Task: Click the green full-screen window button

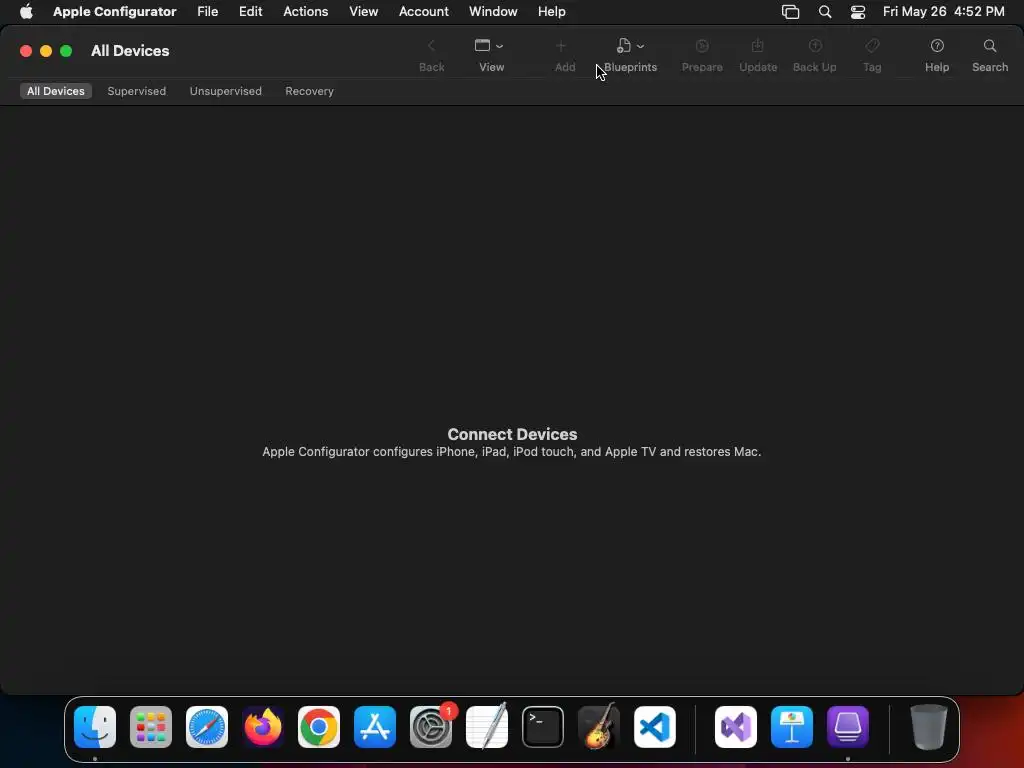Action: tap(66, 51)
